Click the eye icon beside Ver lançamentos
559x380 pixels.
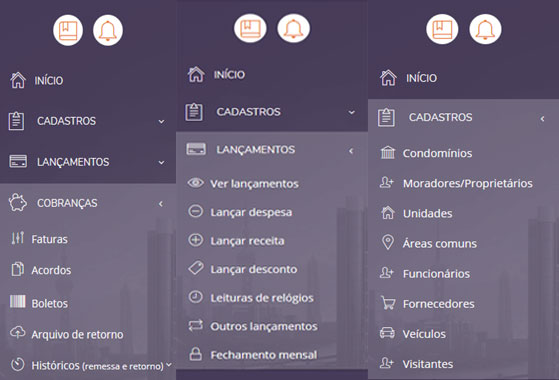coord(195,183)
